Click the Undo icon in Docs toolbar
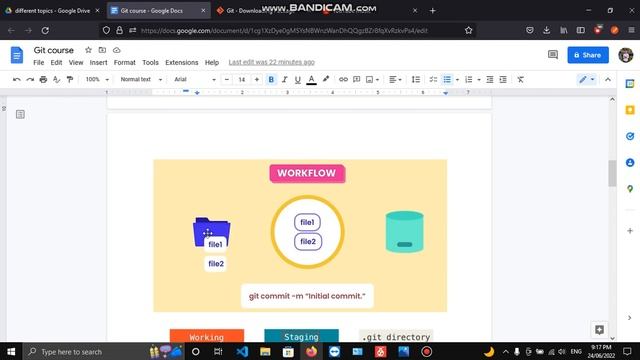 click(17, 80)
